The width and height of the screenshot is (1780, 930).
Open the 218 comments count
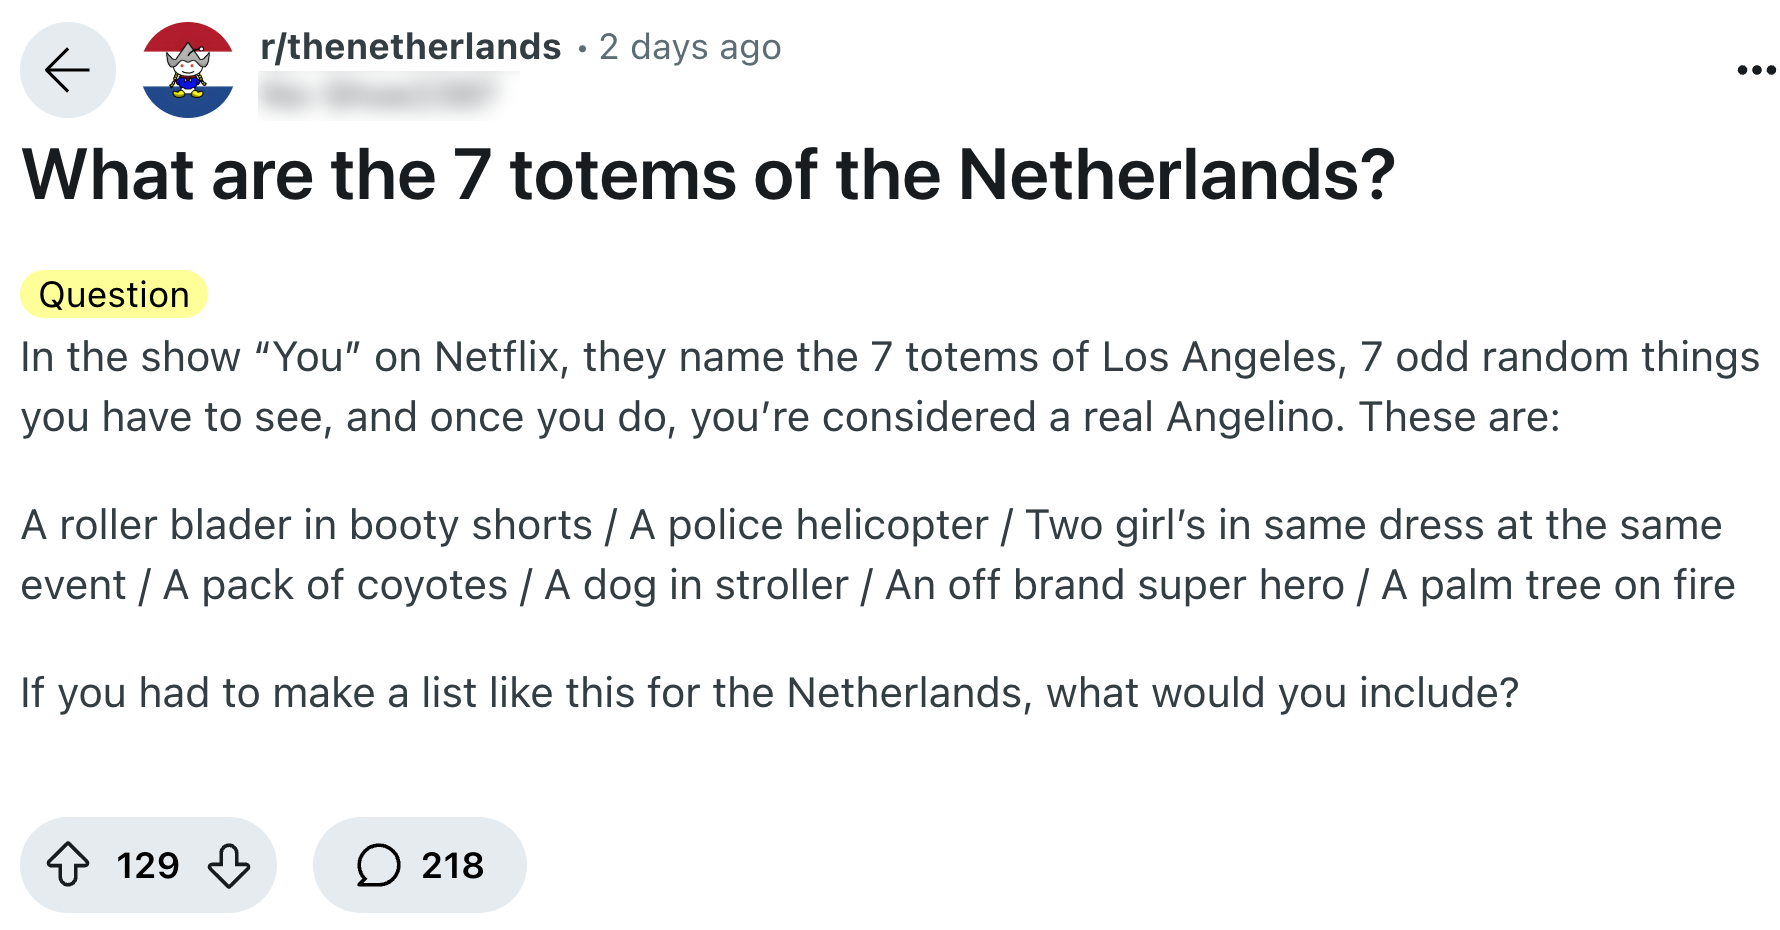[452, 865]
